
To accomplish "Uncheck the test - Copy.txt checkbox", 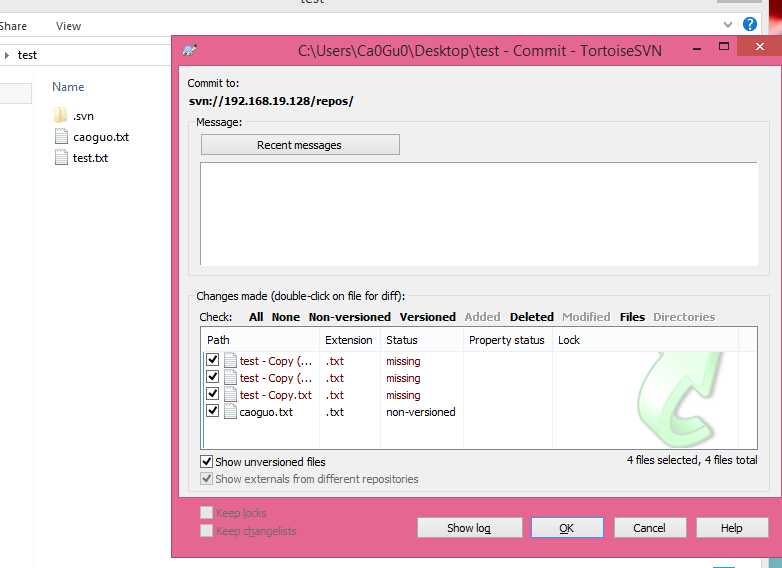I will [212, 393].
